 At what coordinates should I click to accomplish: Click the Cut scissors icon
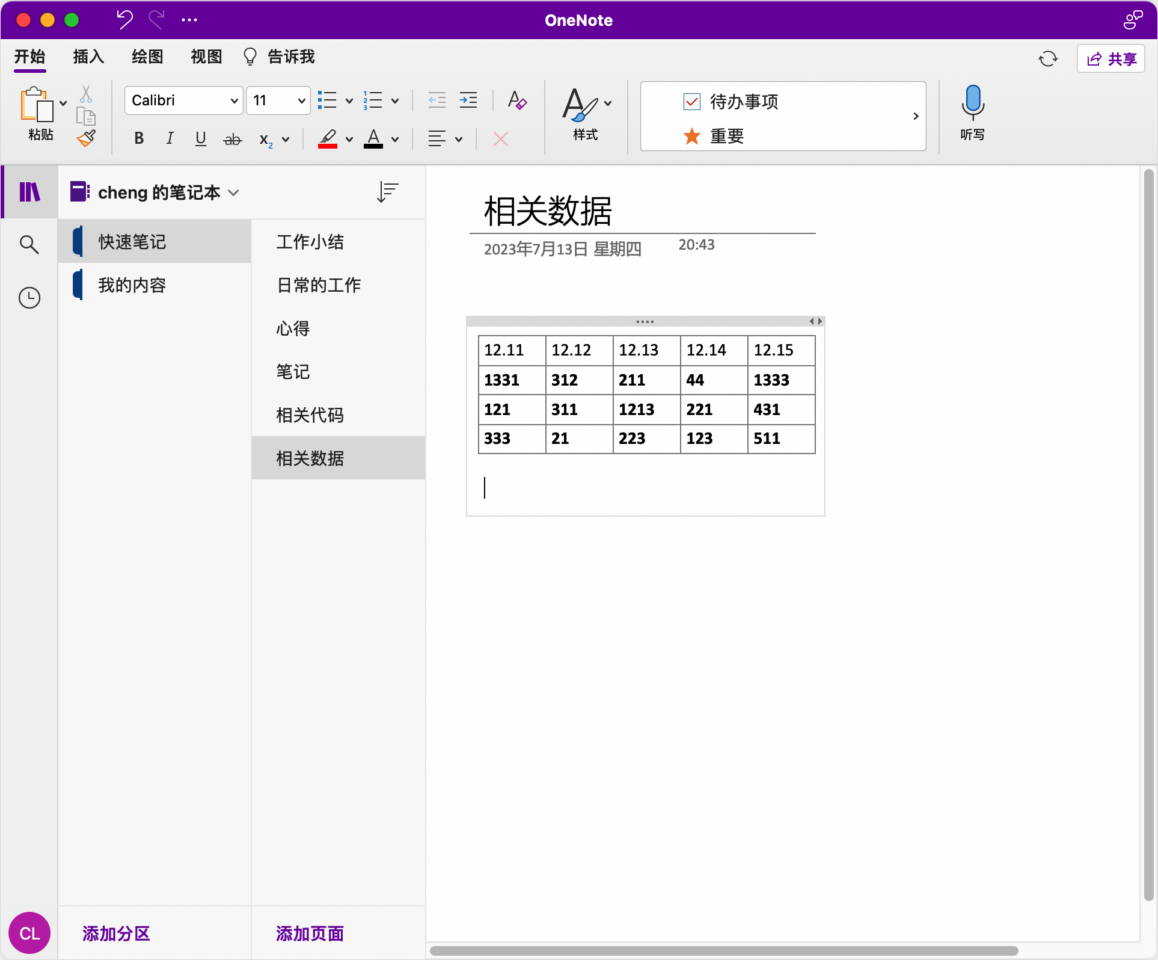86,94
